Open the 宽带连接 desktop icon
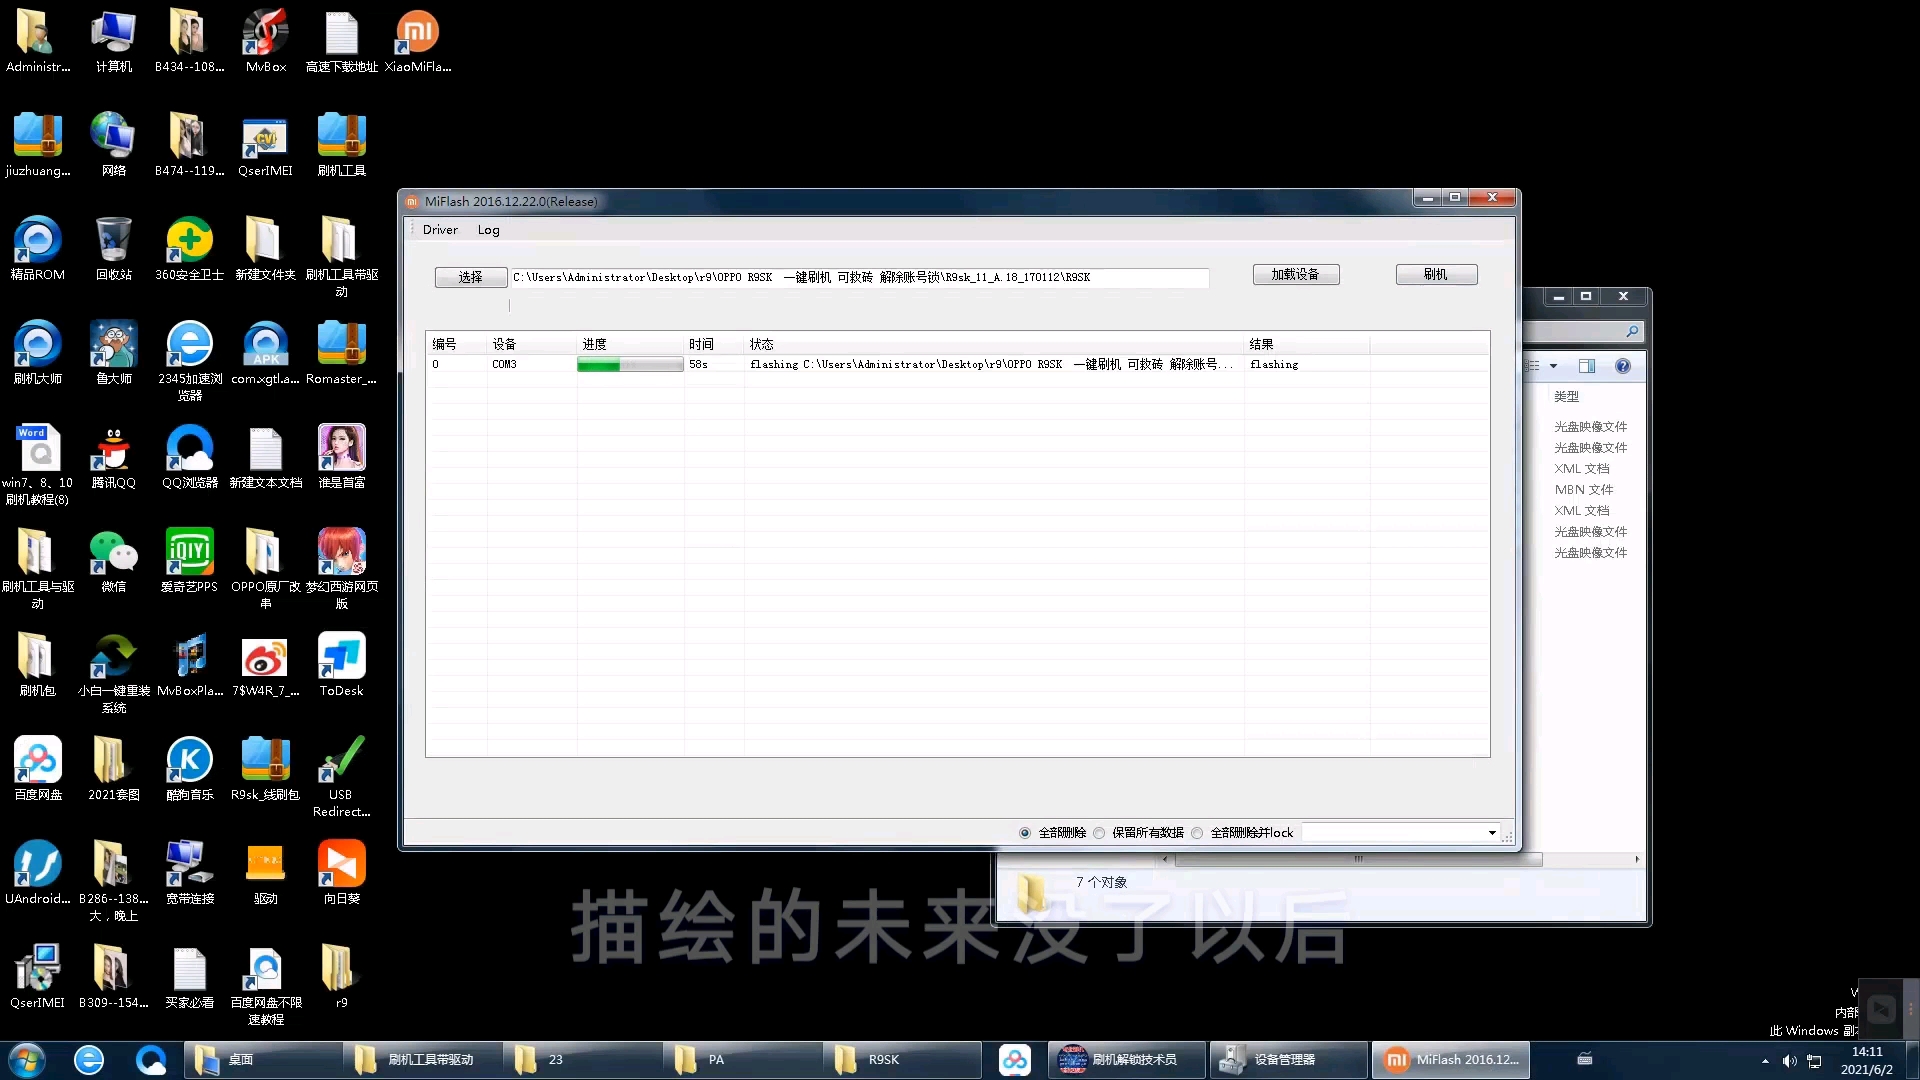 point(190,874)
